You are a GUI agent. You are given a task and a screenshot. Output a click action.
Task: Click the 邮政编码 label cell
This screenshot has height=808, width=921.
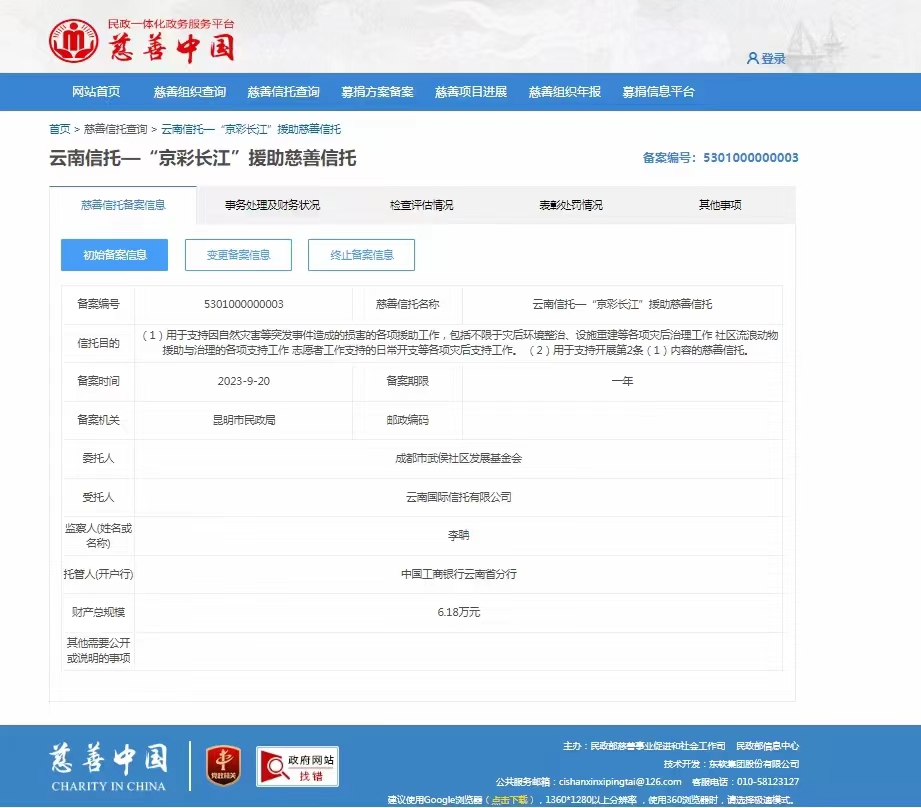(408, 420)
